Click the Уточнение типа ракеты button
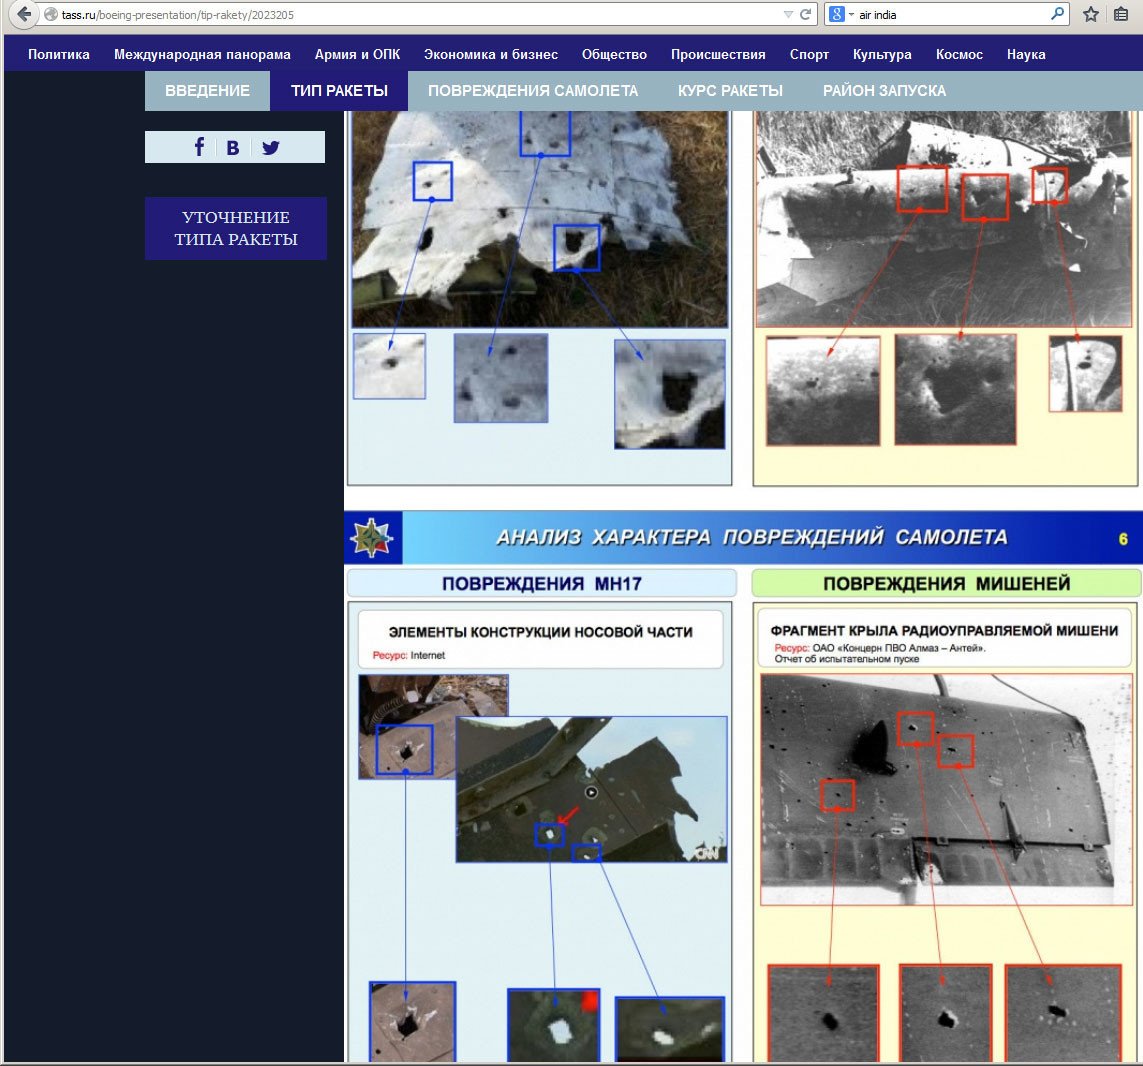 [236, 229]
